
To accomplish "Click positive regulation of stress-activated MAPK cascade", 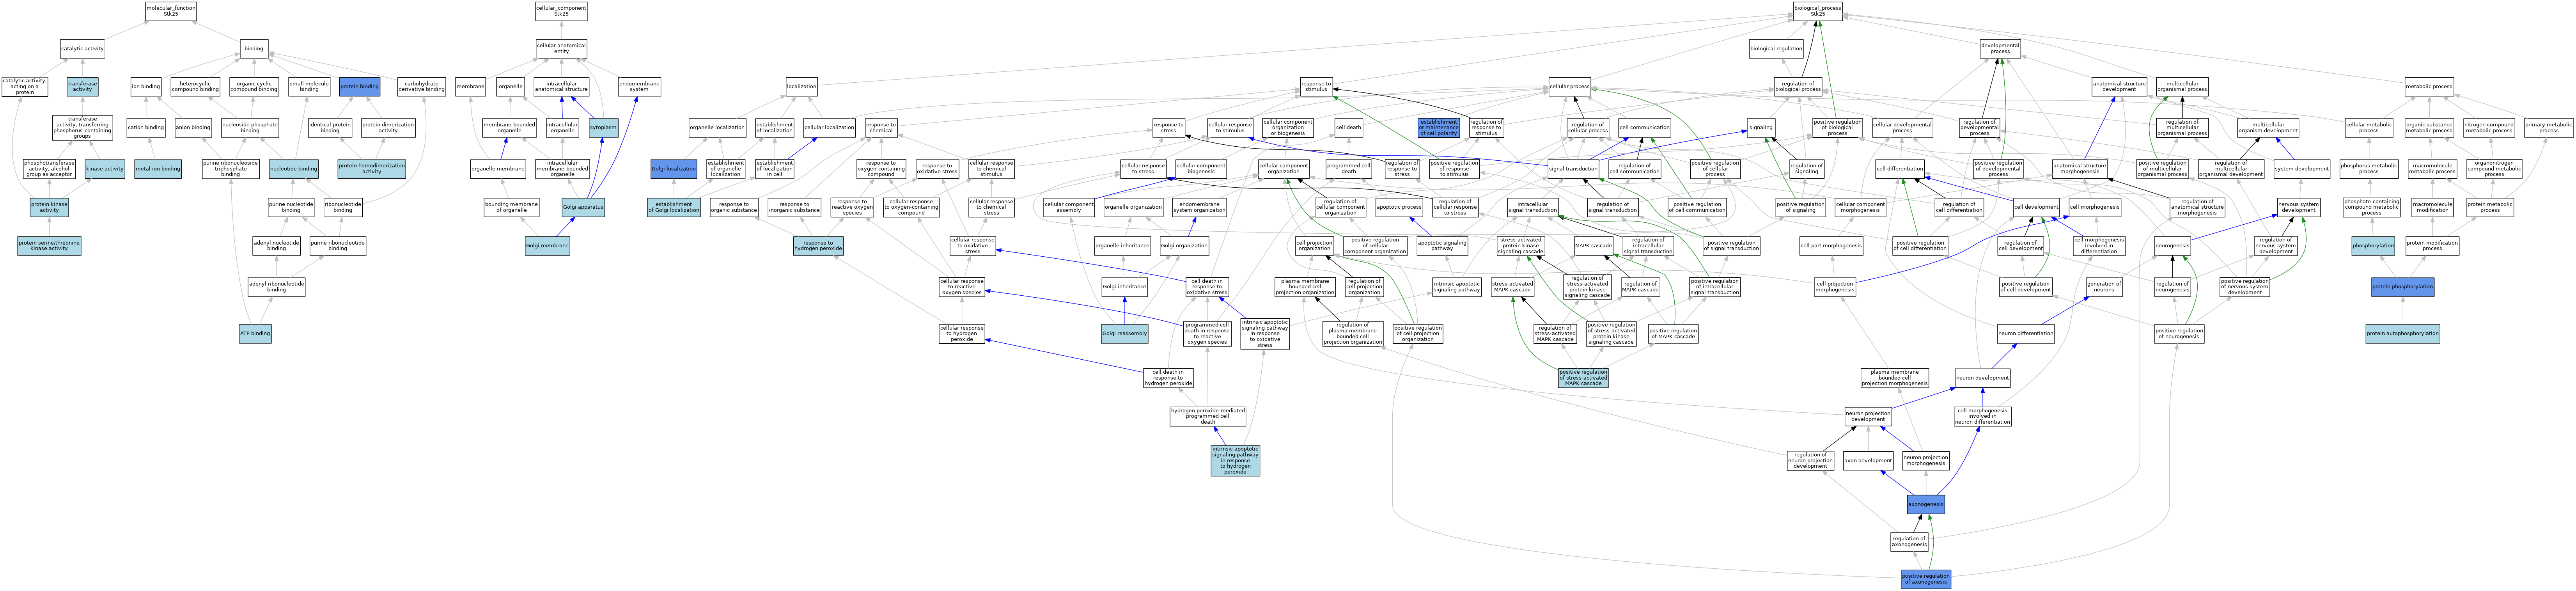I will point(1583,378).
